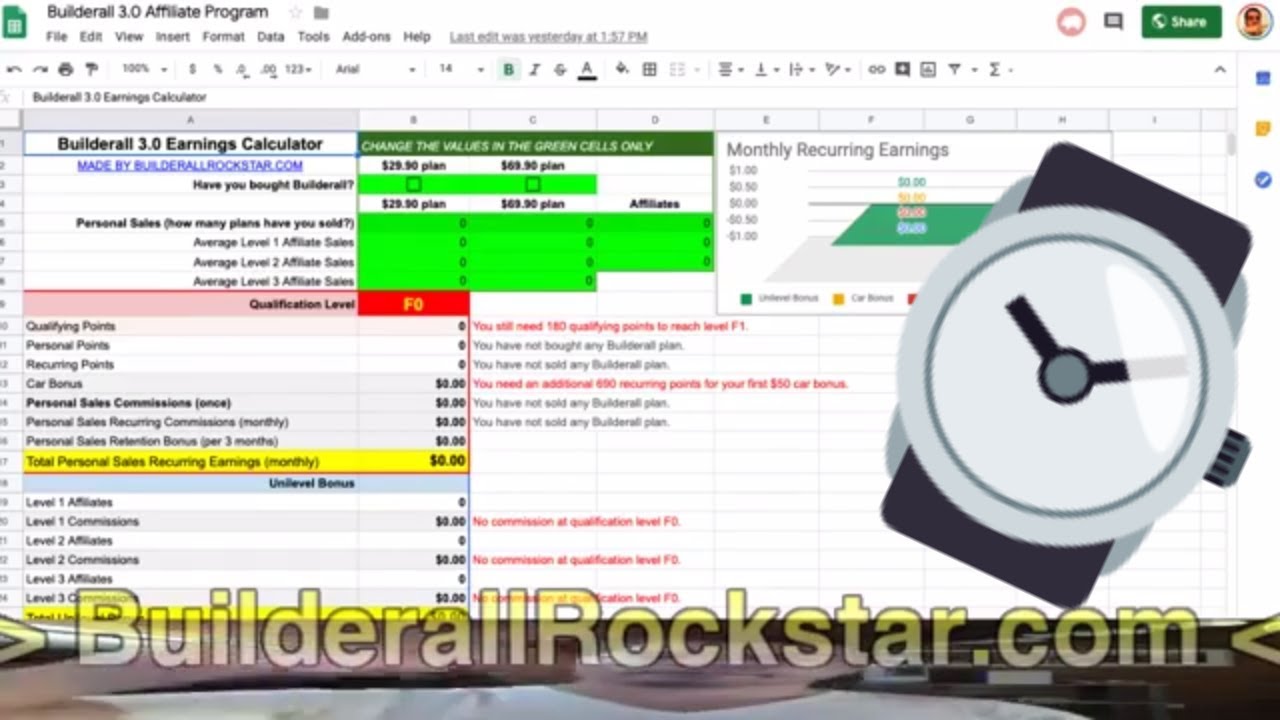Insert comment from toolbar icon

tap(903, 69)
